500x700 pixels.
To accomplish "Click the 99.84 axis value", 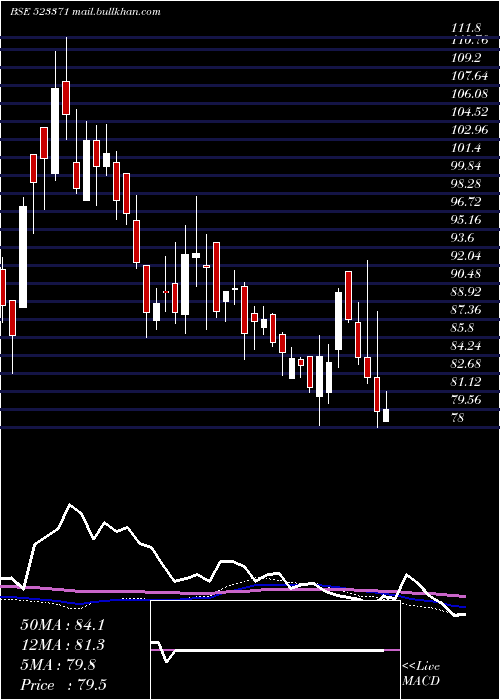I will [467, 166].
